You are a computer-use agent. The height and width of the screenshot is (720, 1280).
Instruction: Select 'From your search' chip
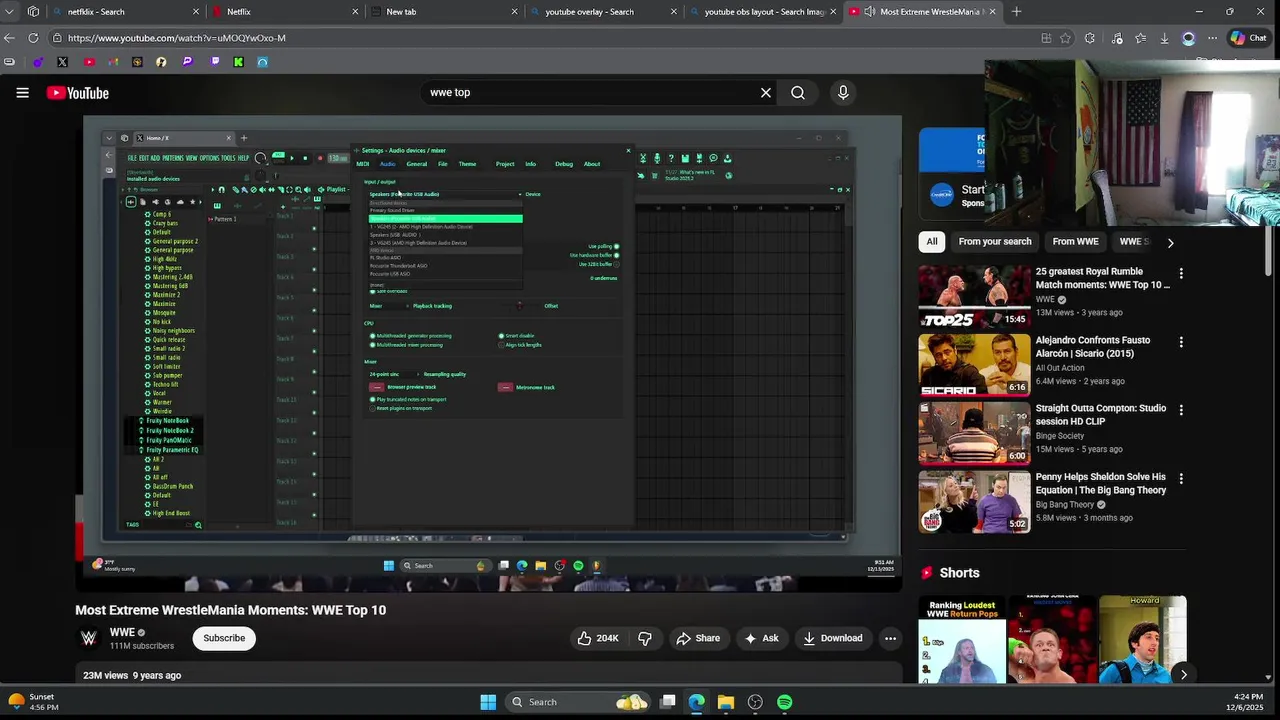(x=995, y=241)
